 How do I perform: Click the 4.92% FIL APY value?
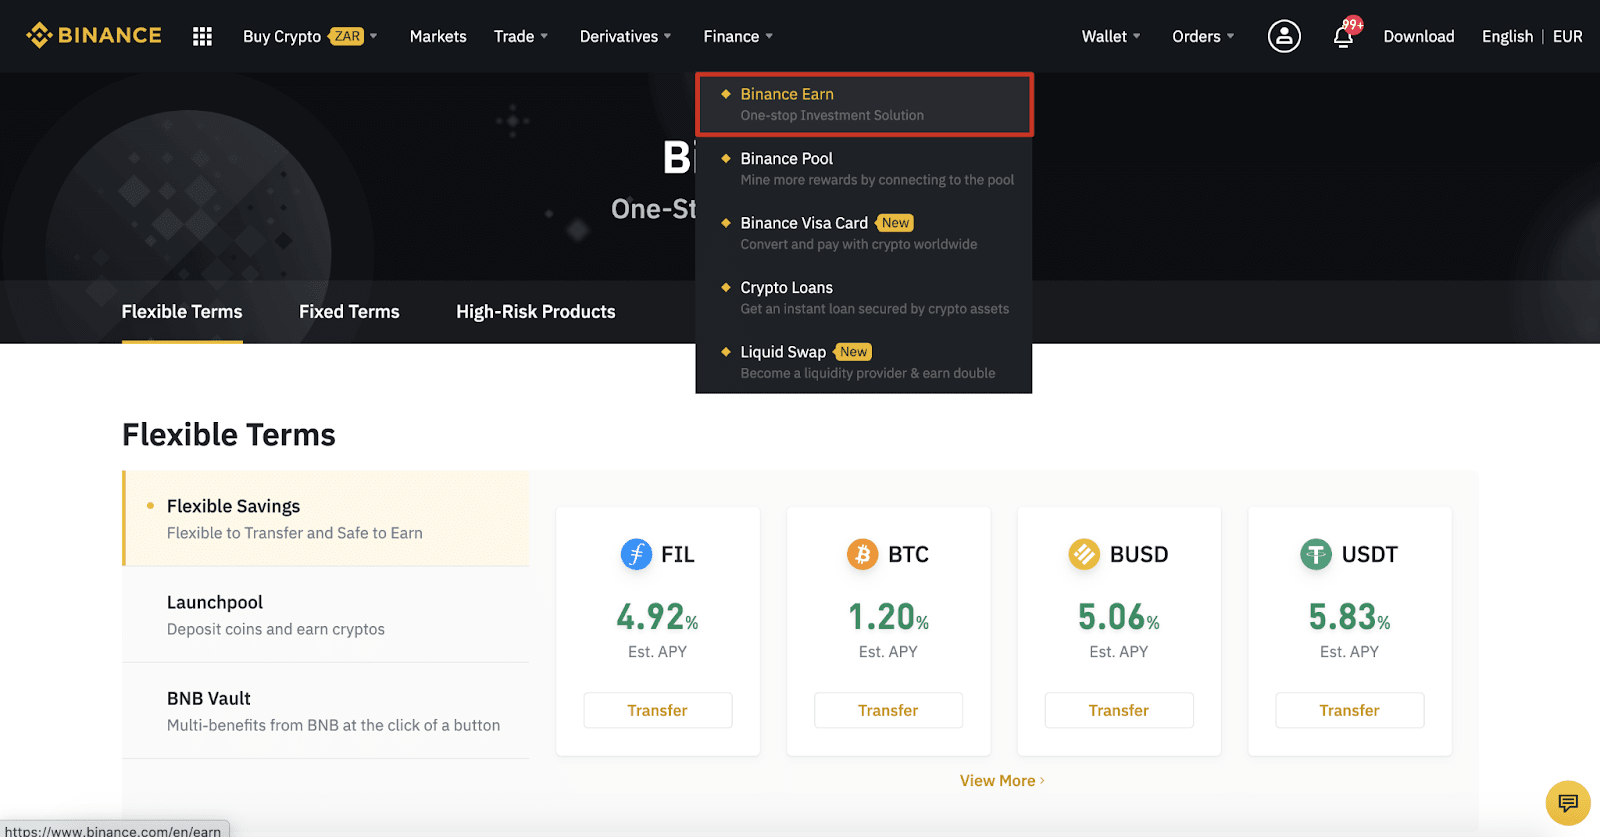658,617
